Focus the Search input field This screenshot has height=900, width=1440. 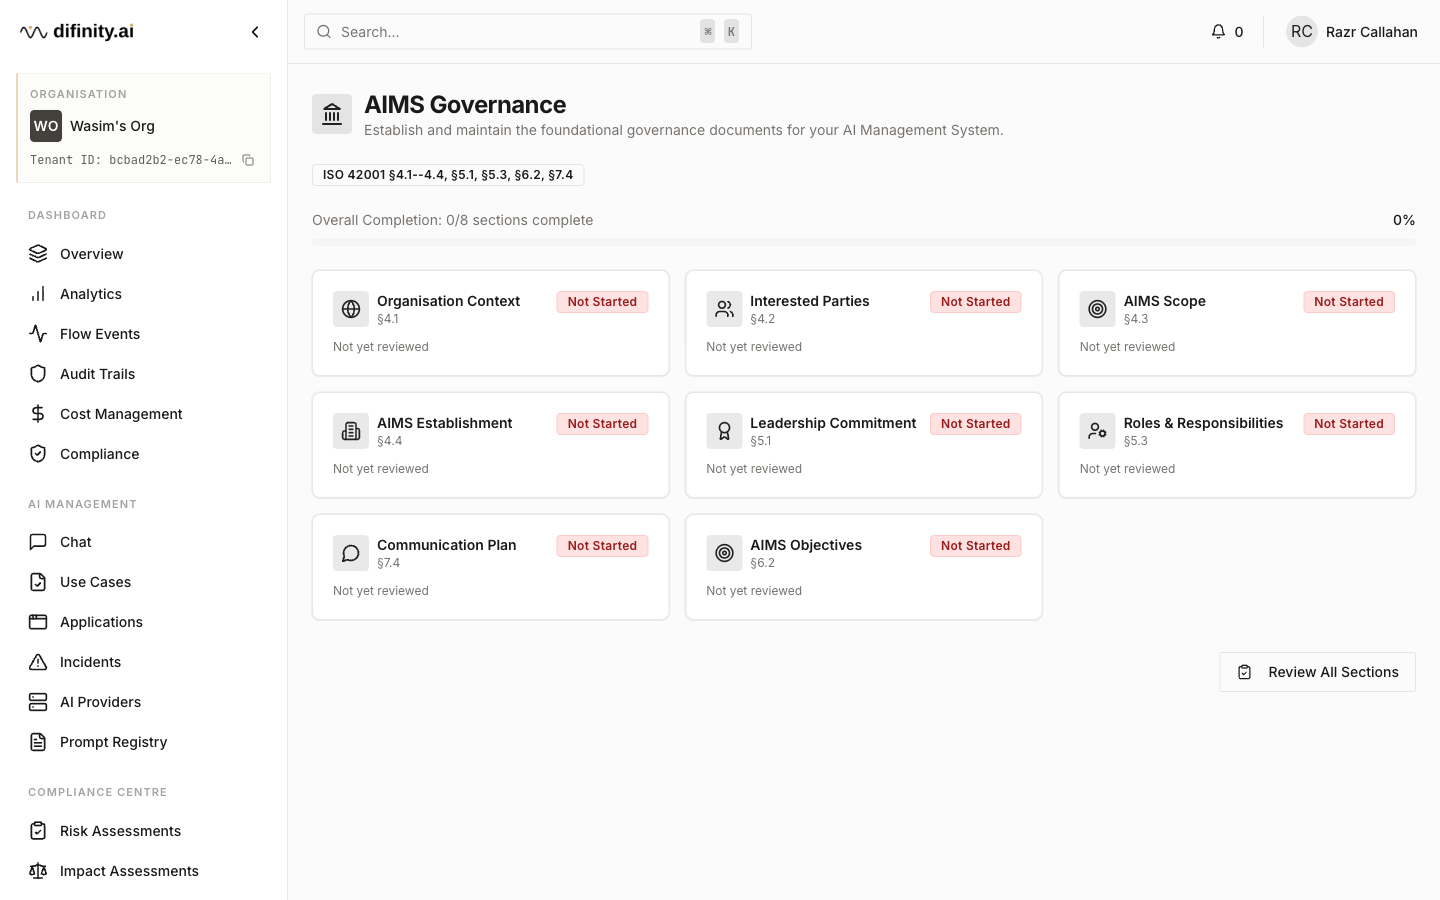[528, 32]
